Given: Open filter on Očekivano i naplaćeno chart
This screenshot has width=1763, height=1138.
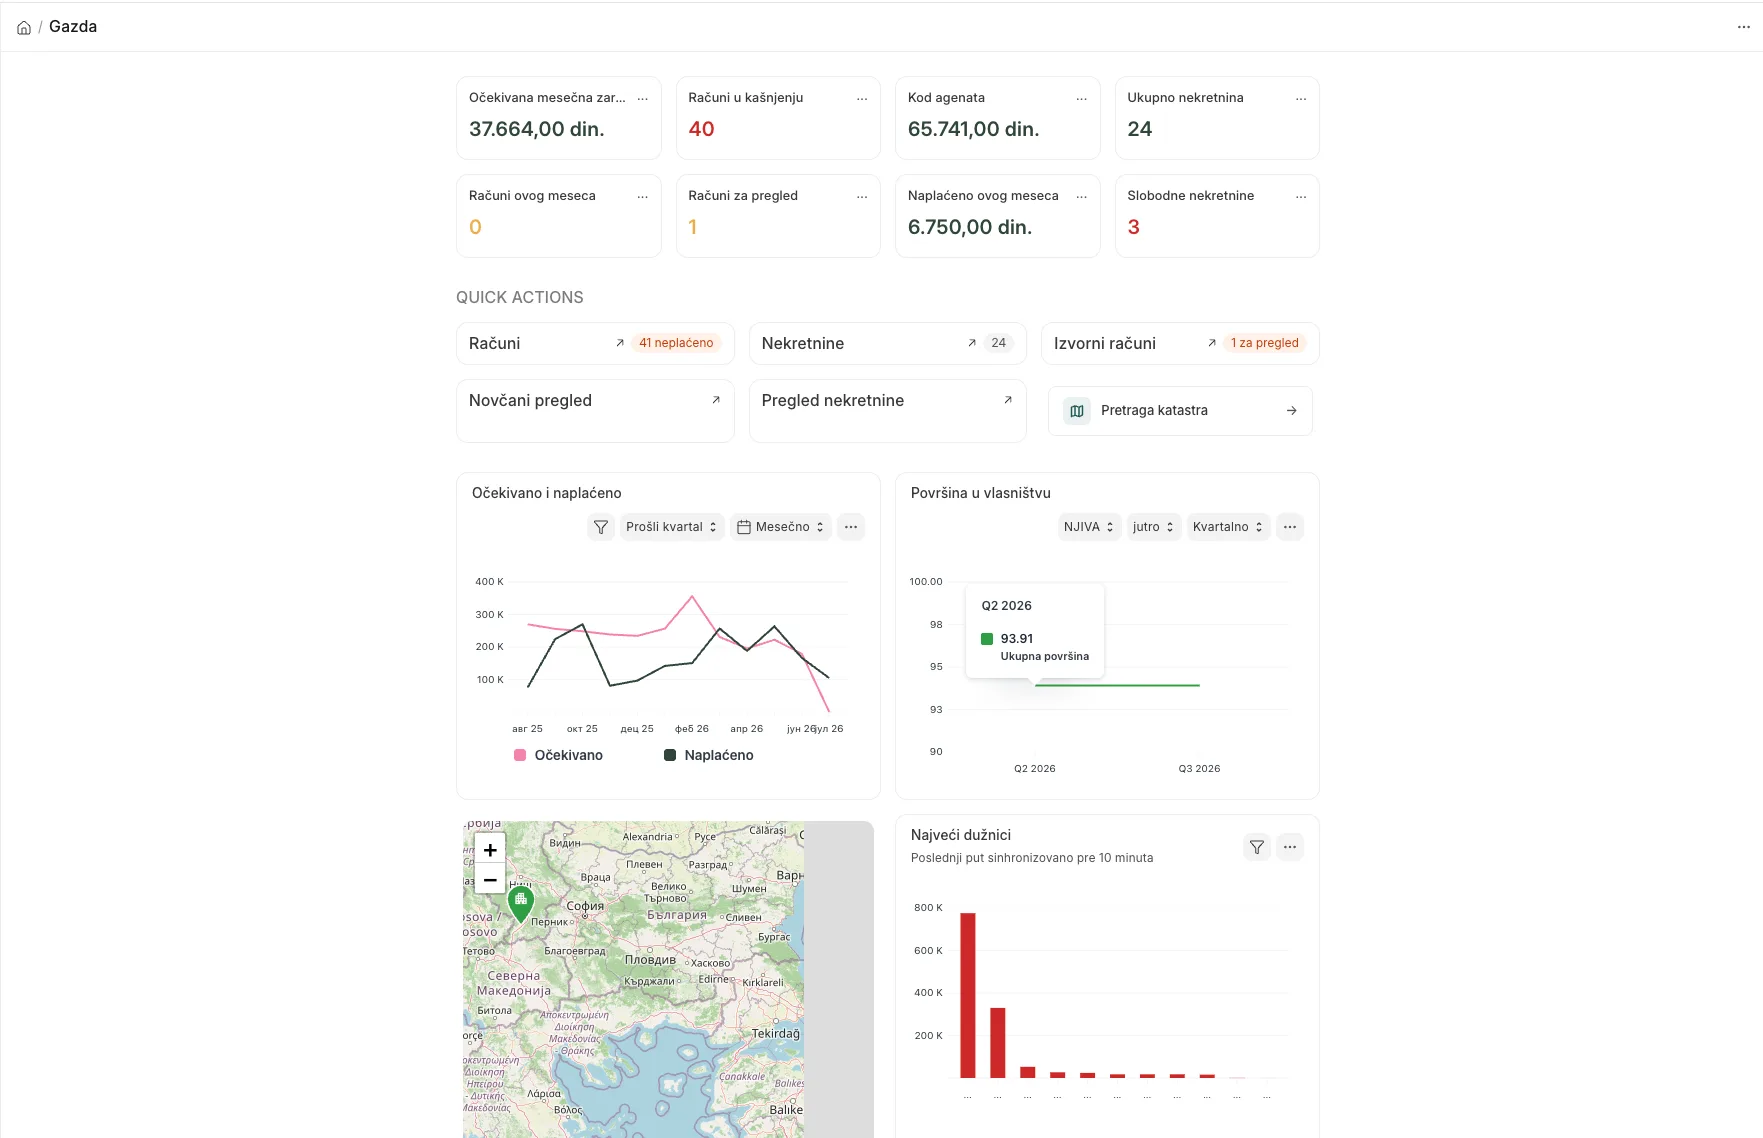Looking at the screenshot, I should pyautogui.click(x=600, y=527).
